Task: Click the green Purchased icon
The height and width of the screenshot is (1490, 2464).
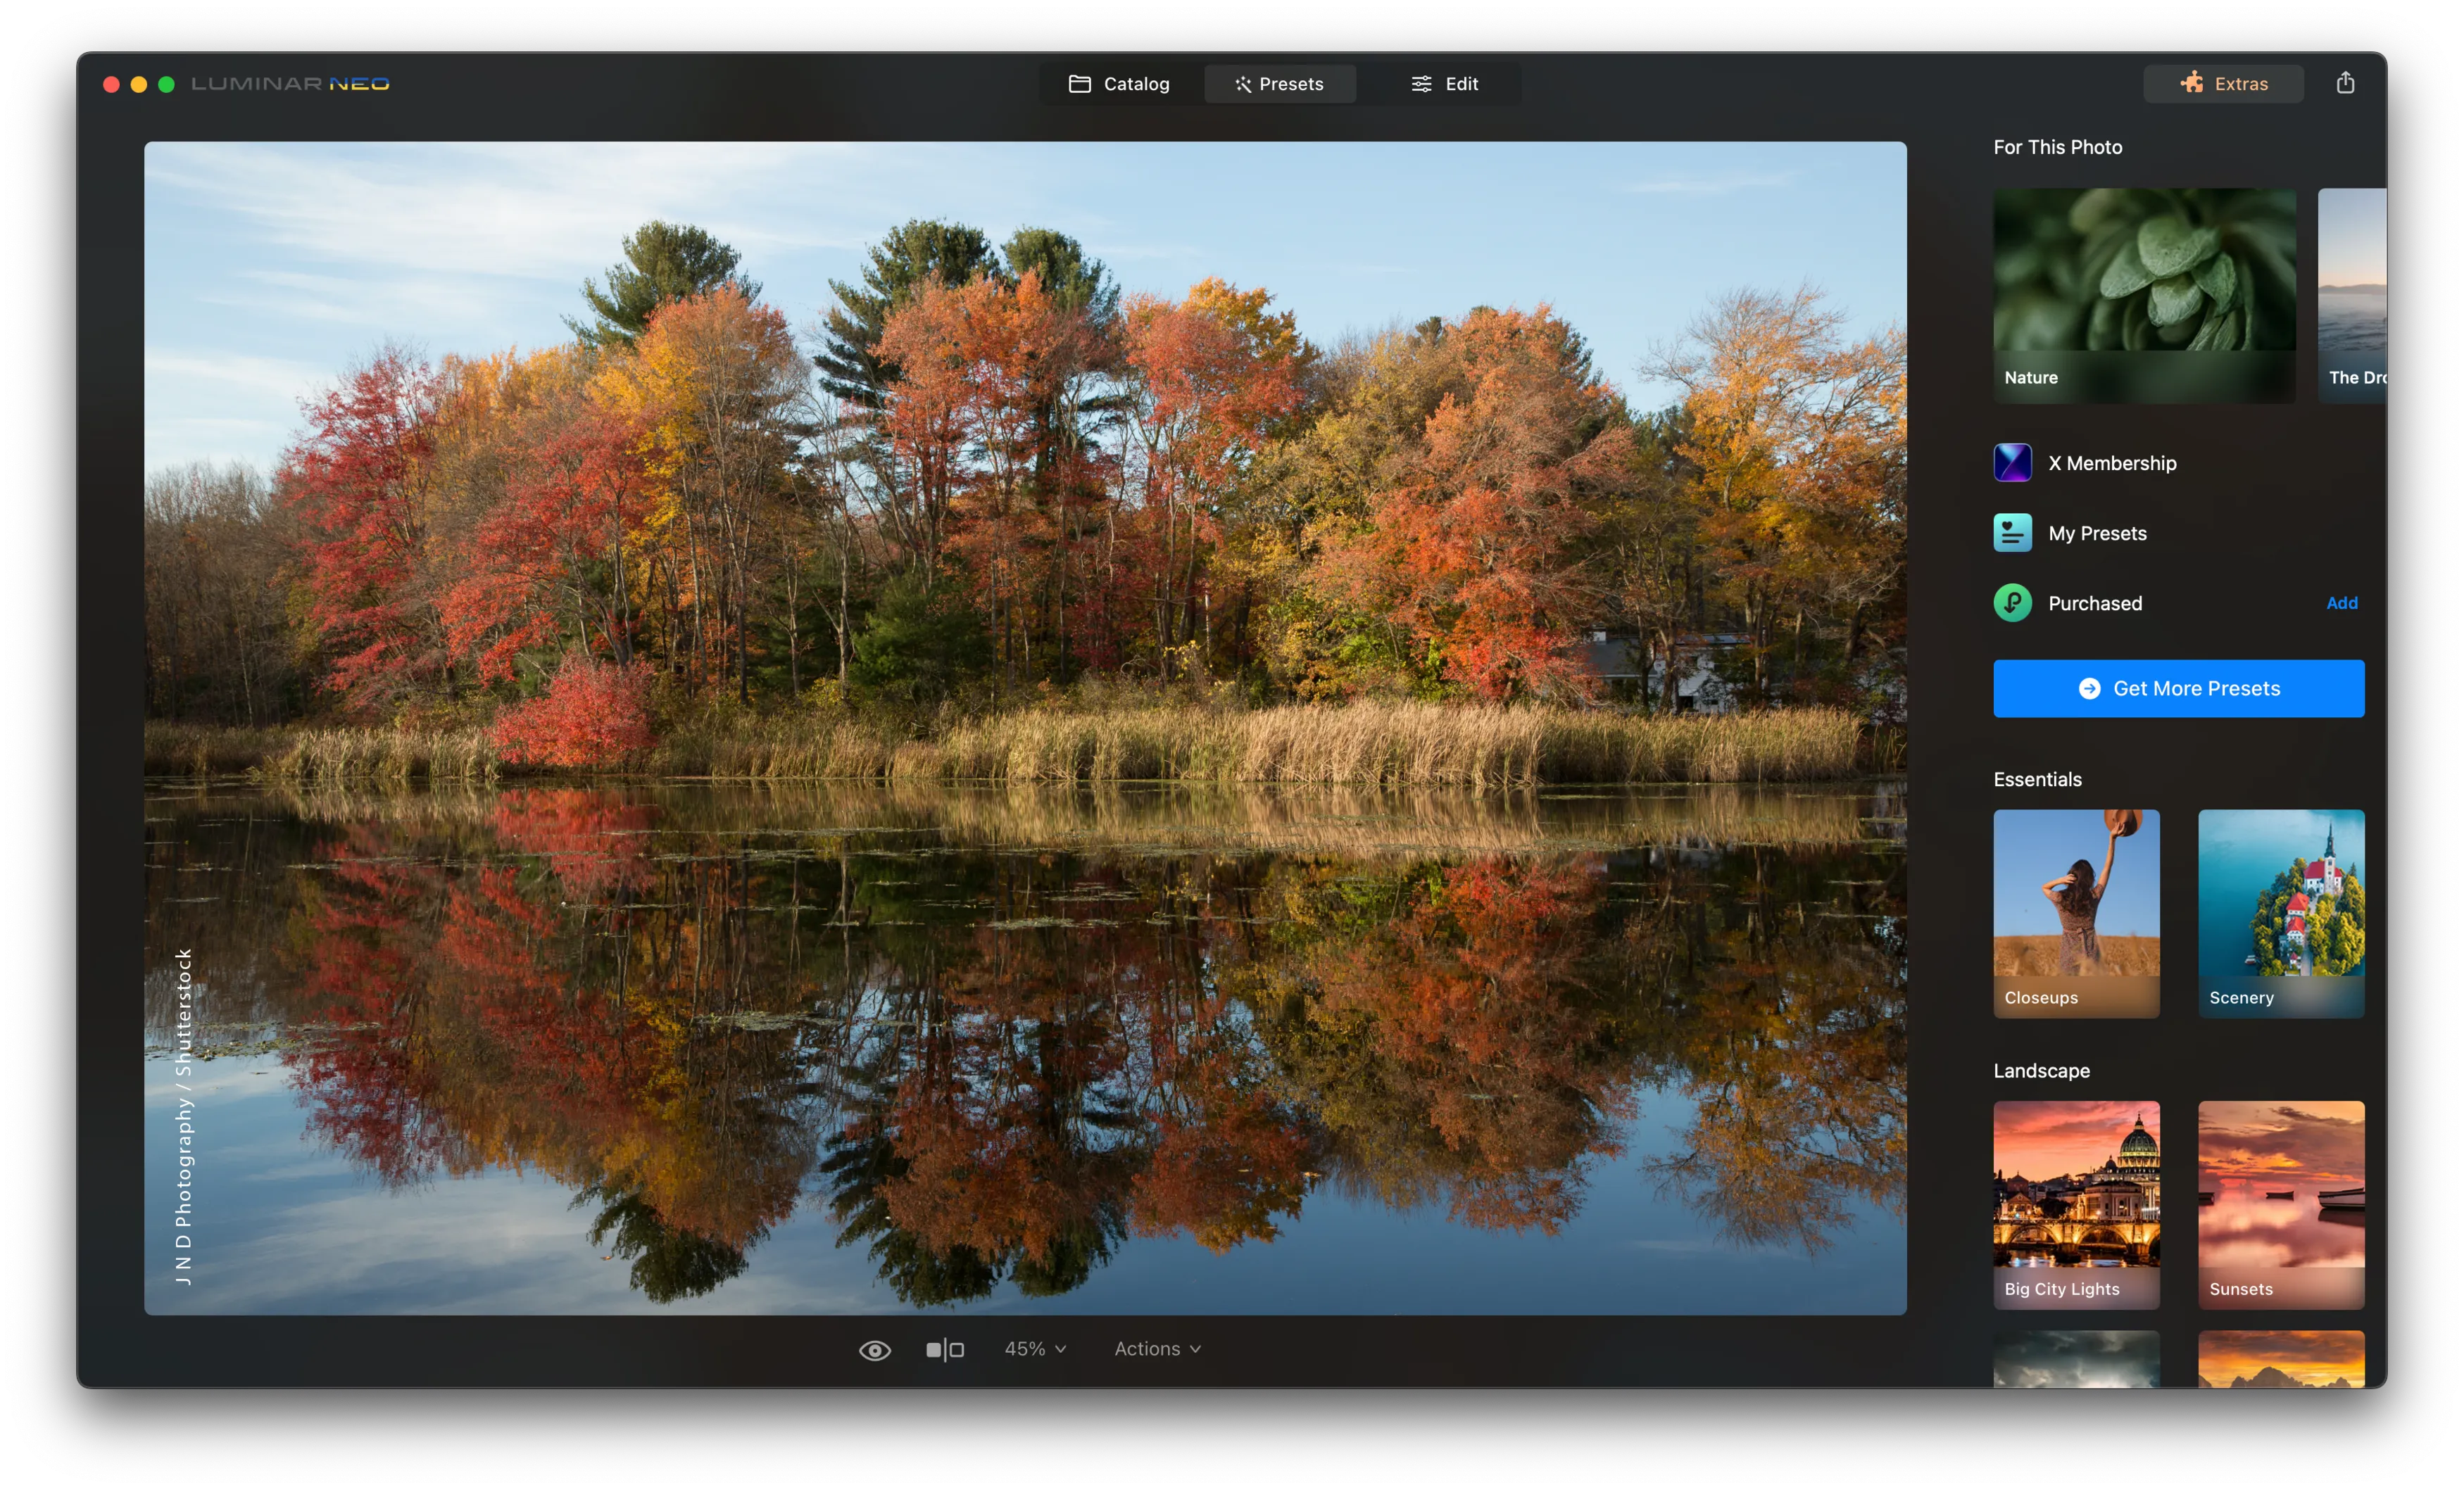Action: [x=2012, y=603]
